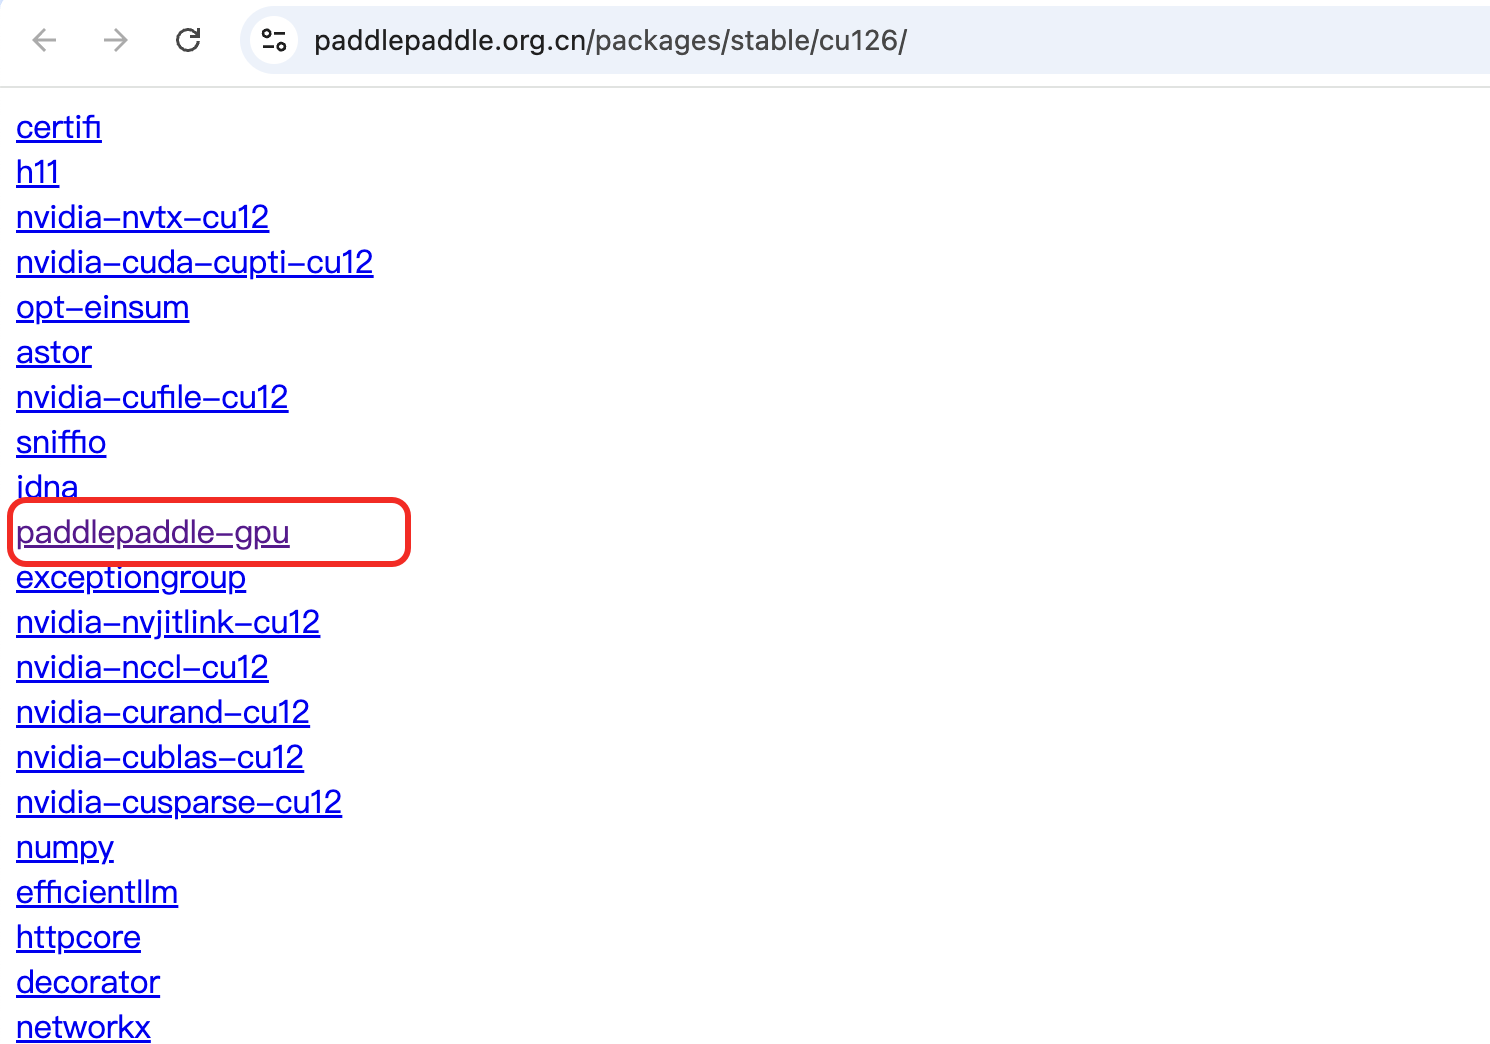Click the astor package link
Image resolution: width=1490 pixels, height=1044 pixels.
pos(54,353)
